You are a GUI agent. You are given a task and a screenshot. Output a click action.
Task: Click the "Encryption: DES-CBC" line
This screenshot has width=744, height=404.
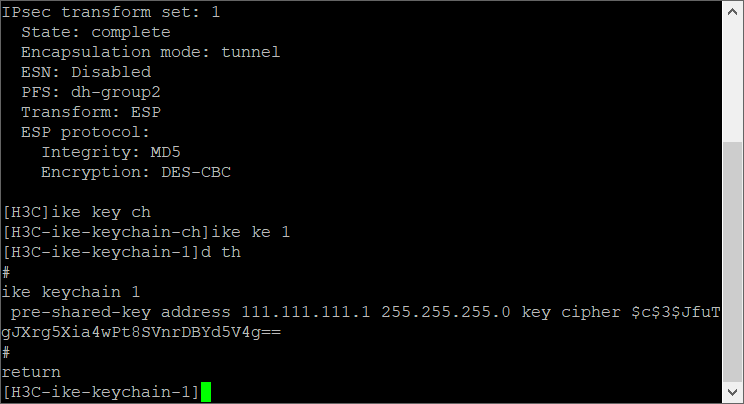pyautogui.click(x=135, y=172)
